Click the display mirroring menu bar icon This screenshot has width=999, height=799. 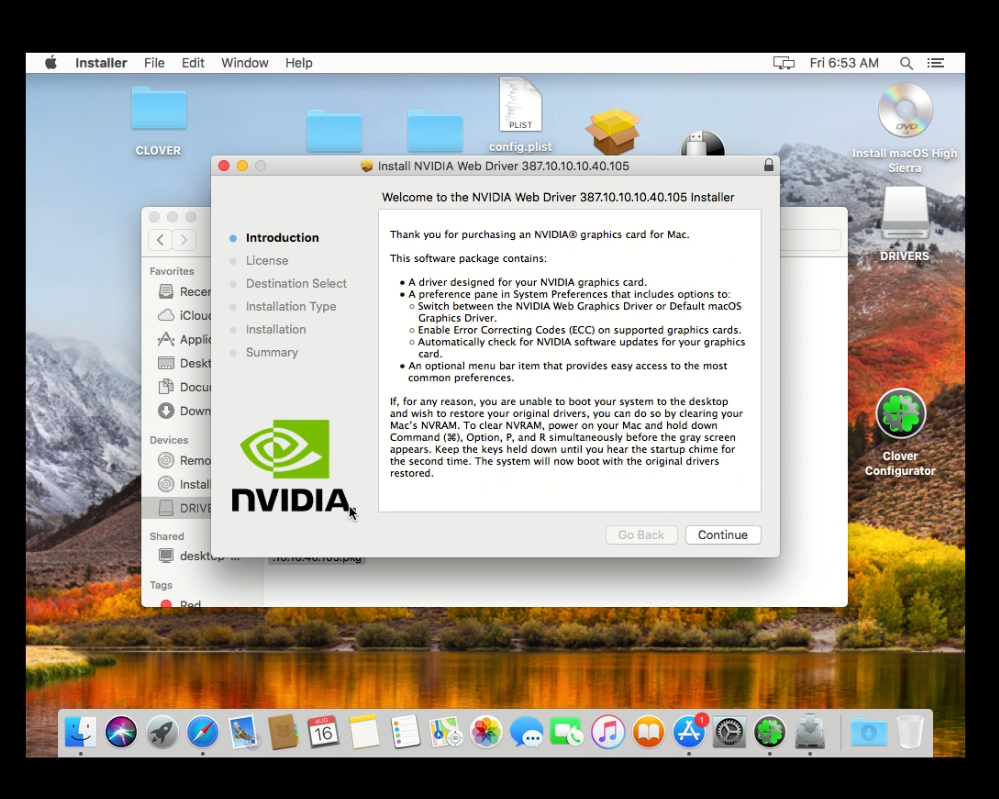[x=784, y=62]
